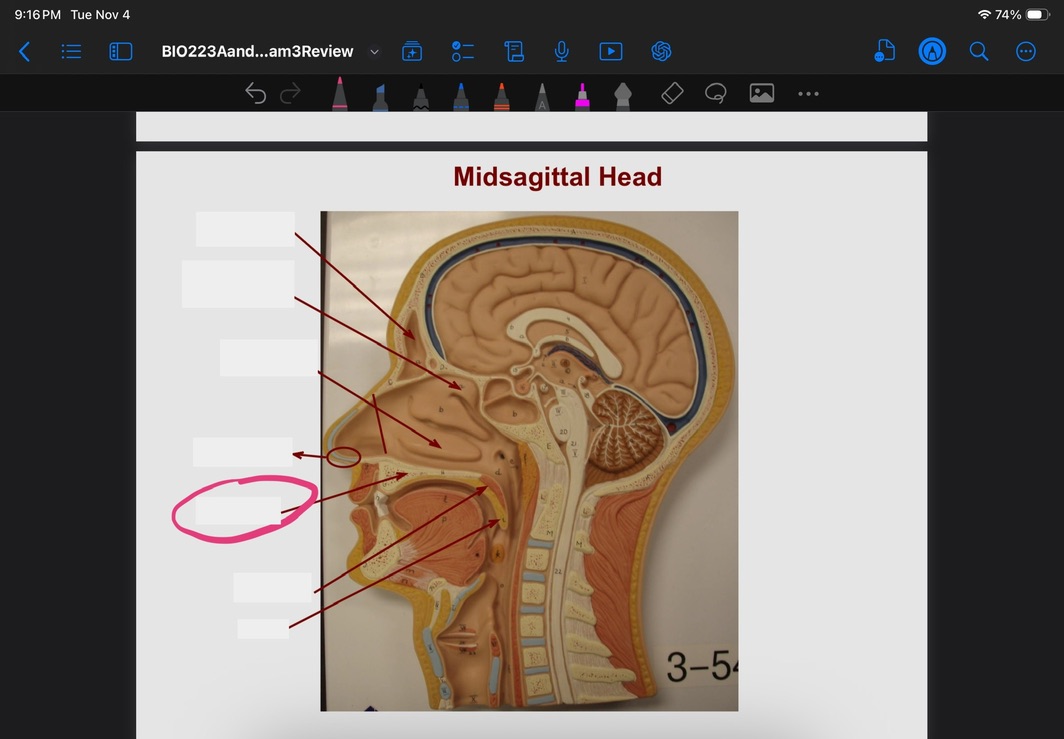Choose the eraser tool
Viewport: 1064px width, 739px height.
coord(672,93)
